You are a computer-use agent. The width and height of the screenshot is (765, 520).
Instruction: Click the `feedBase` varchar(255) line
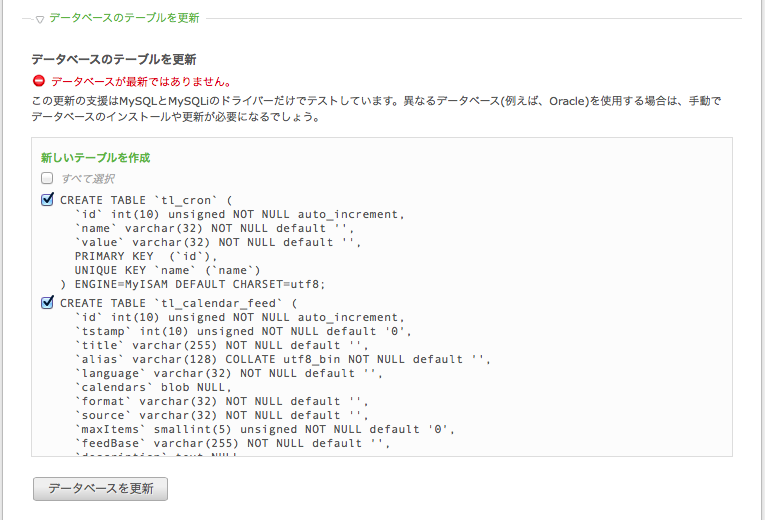[x=233, y=444]
